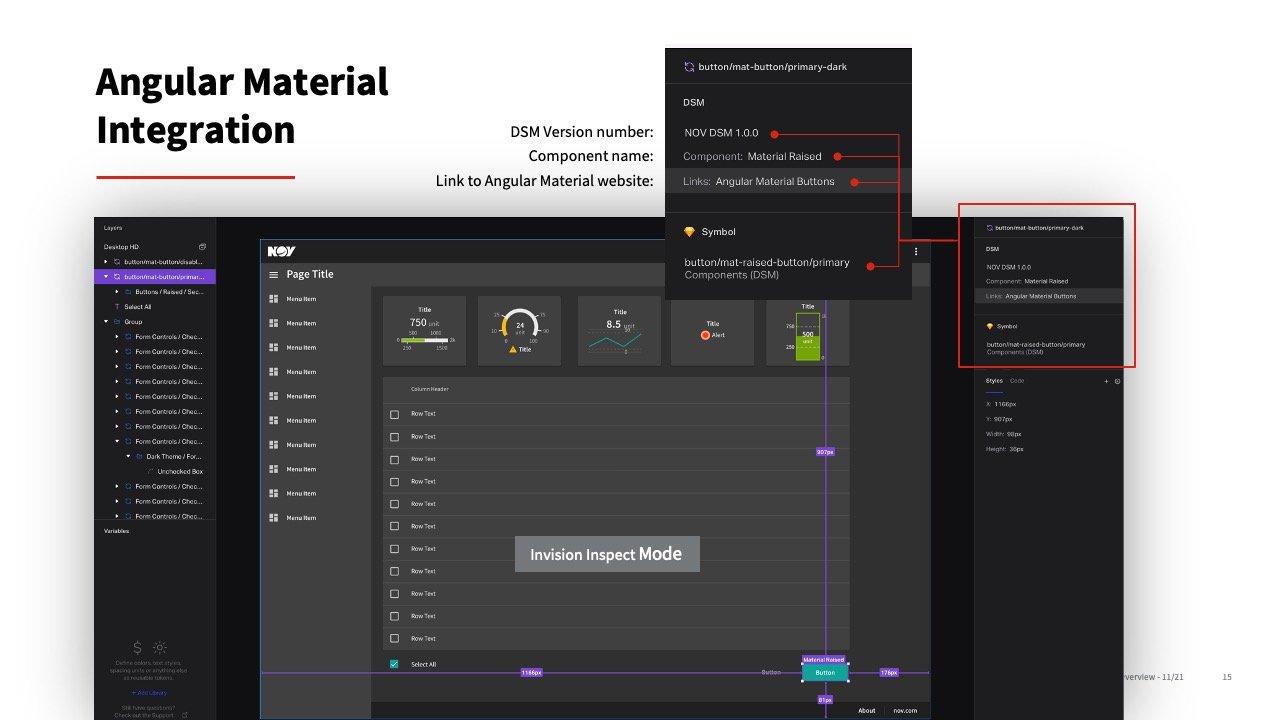Screen dimensions: 1280x720
Task: Select the Select All text layer
Action: coord(138,307)
